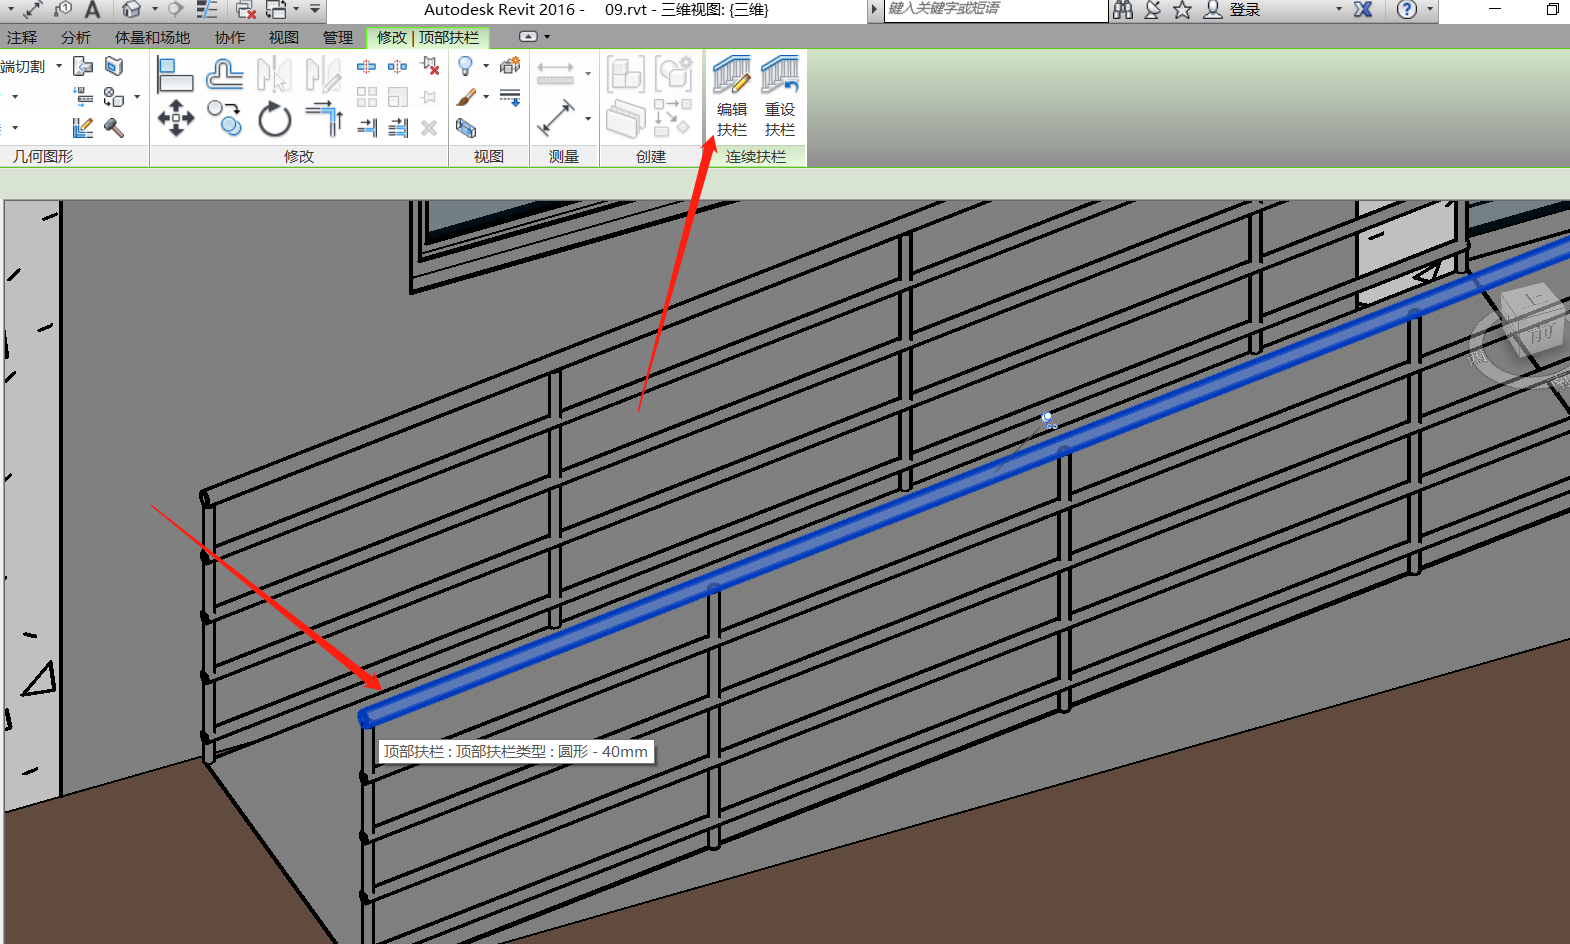Expand the Help question mark dropdown arrow

[1430, 10]
